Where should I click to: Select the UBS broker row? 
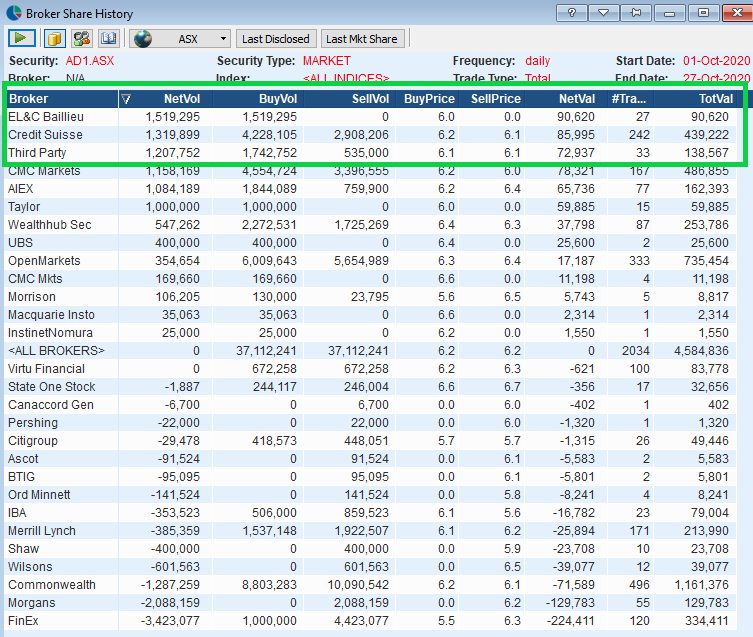(371, 243)
